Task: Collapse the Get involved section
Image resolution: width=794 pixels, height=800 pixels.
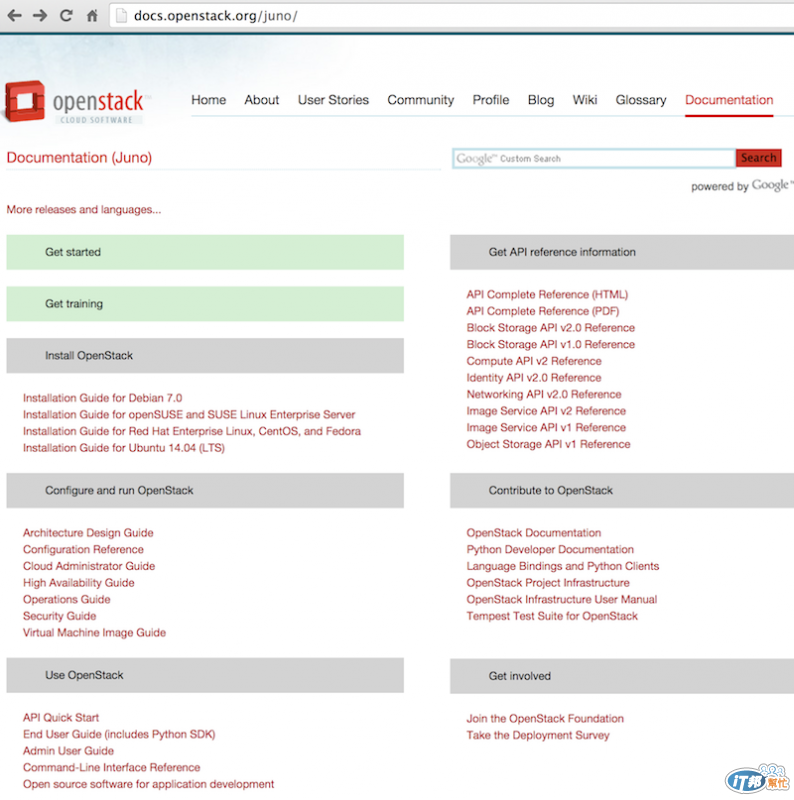Action: (x=622, y=676)
